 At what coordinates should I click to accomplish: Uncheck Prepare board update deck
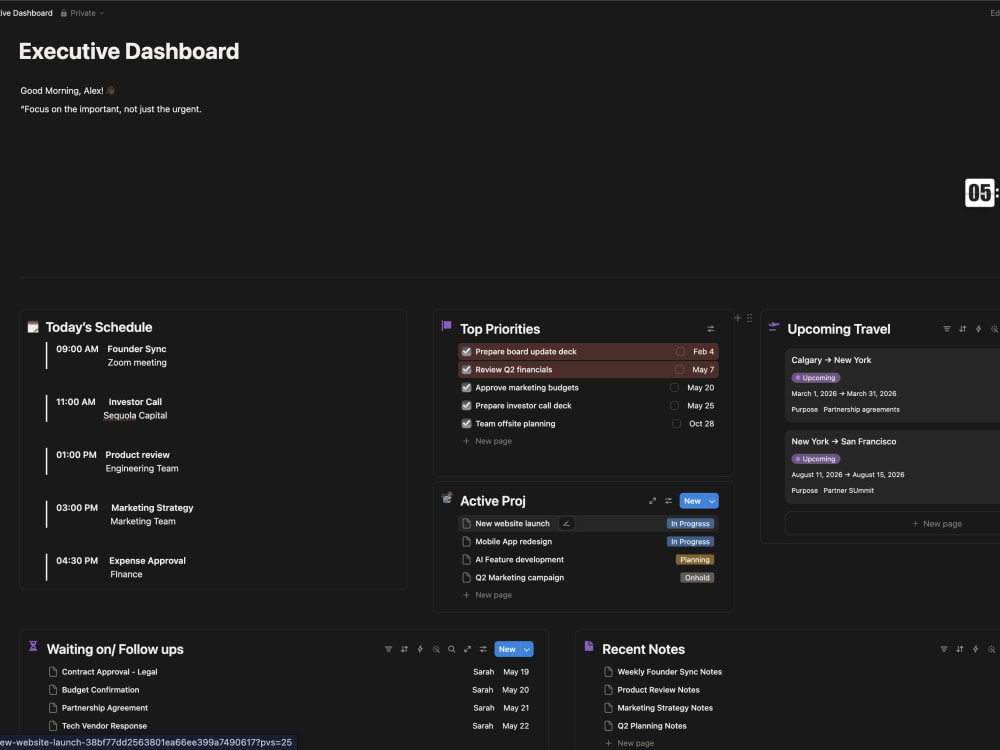click(467, 351)
